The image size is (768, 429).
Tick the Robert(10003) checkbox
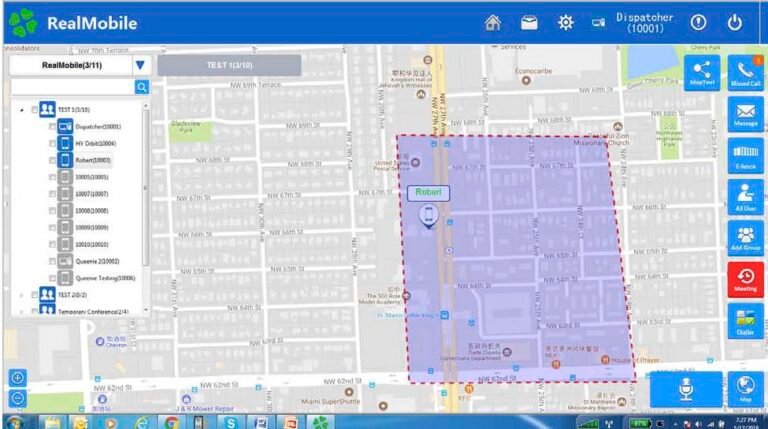(52, 160)
